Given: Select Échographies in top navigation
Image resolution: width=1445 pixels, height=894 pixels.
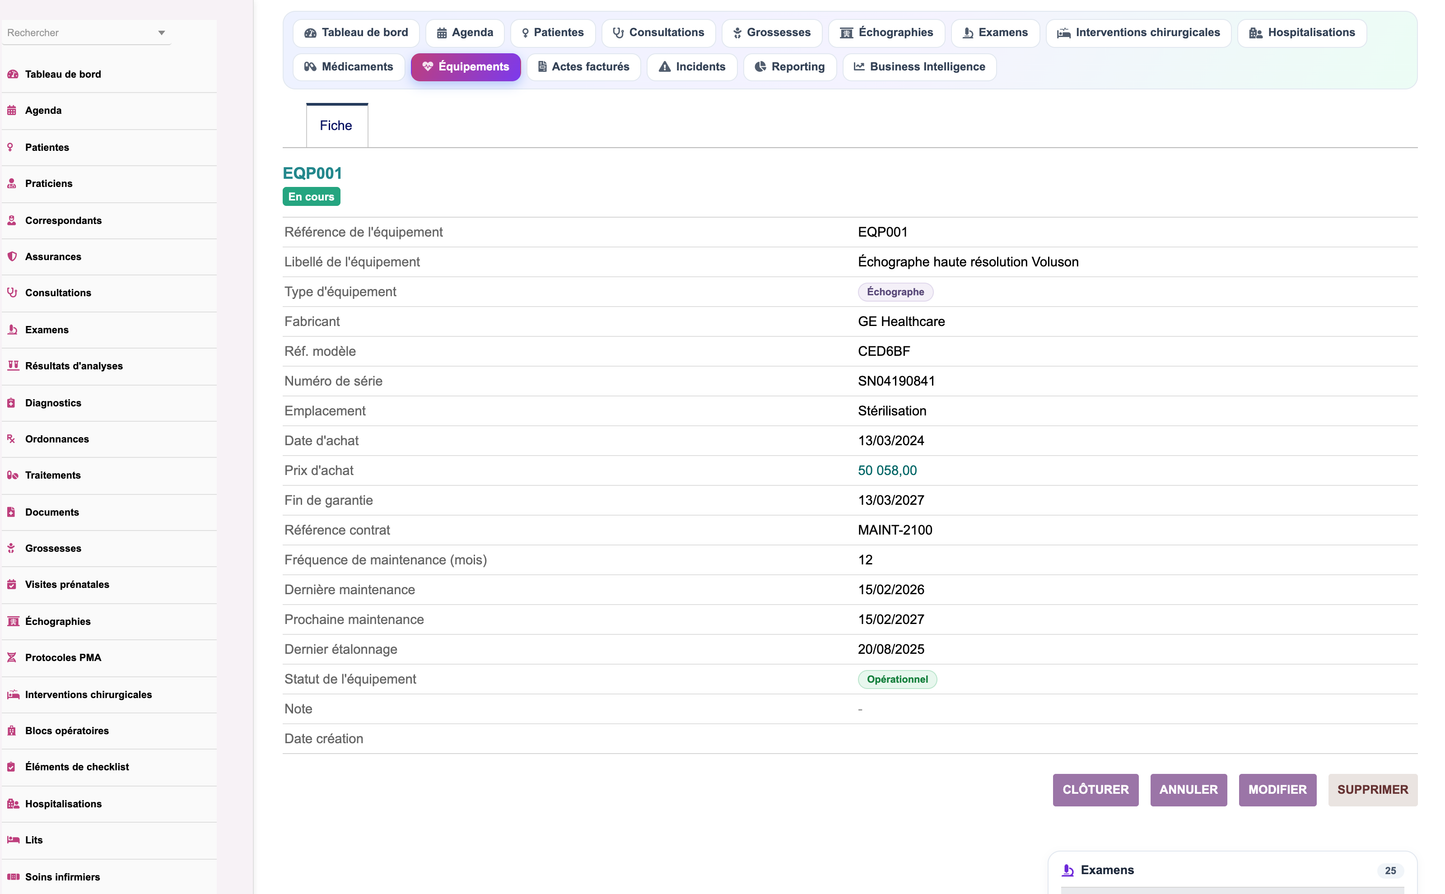Looking at the screenshot, I should 887,33.
